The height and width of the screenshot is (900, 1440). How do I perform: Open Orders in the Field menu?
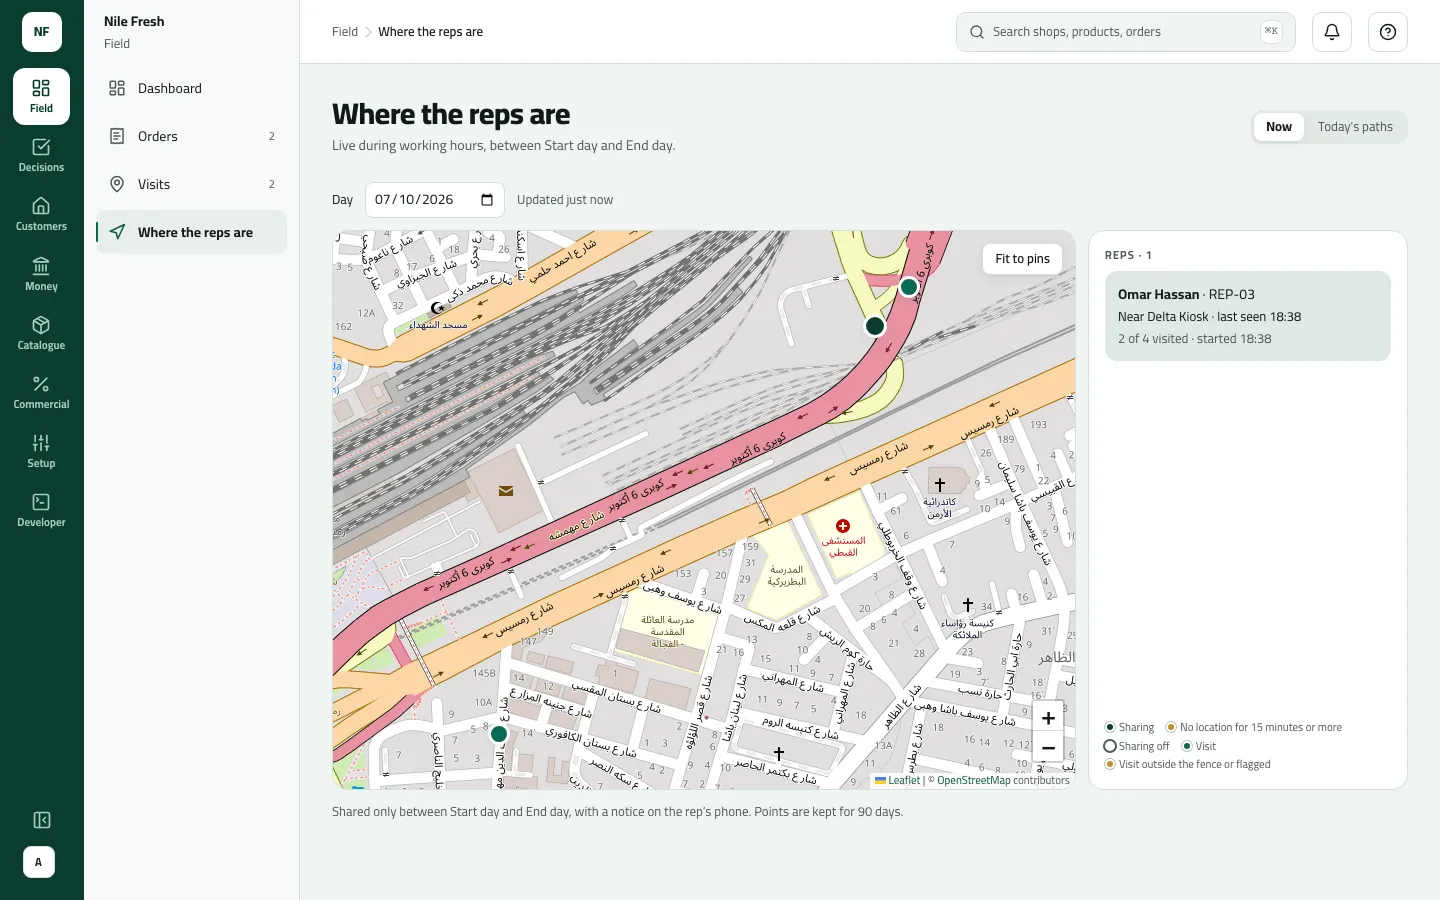(x=192, y=136)
